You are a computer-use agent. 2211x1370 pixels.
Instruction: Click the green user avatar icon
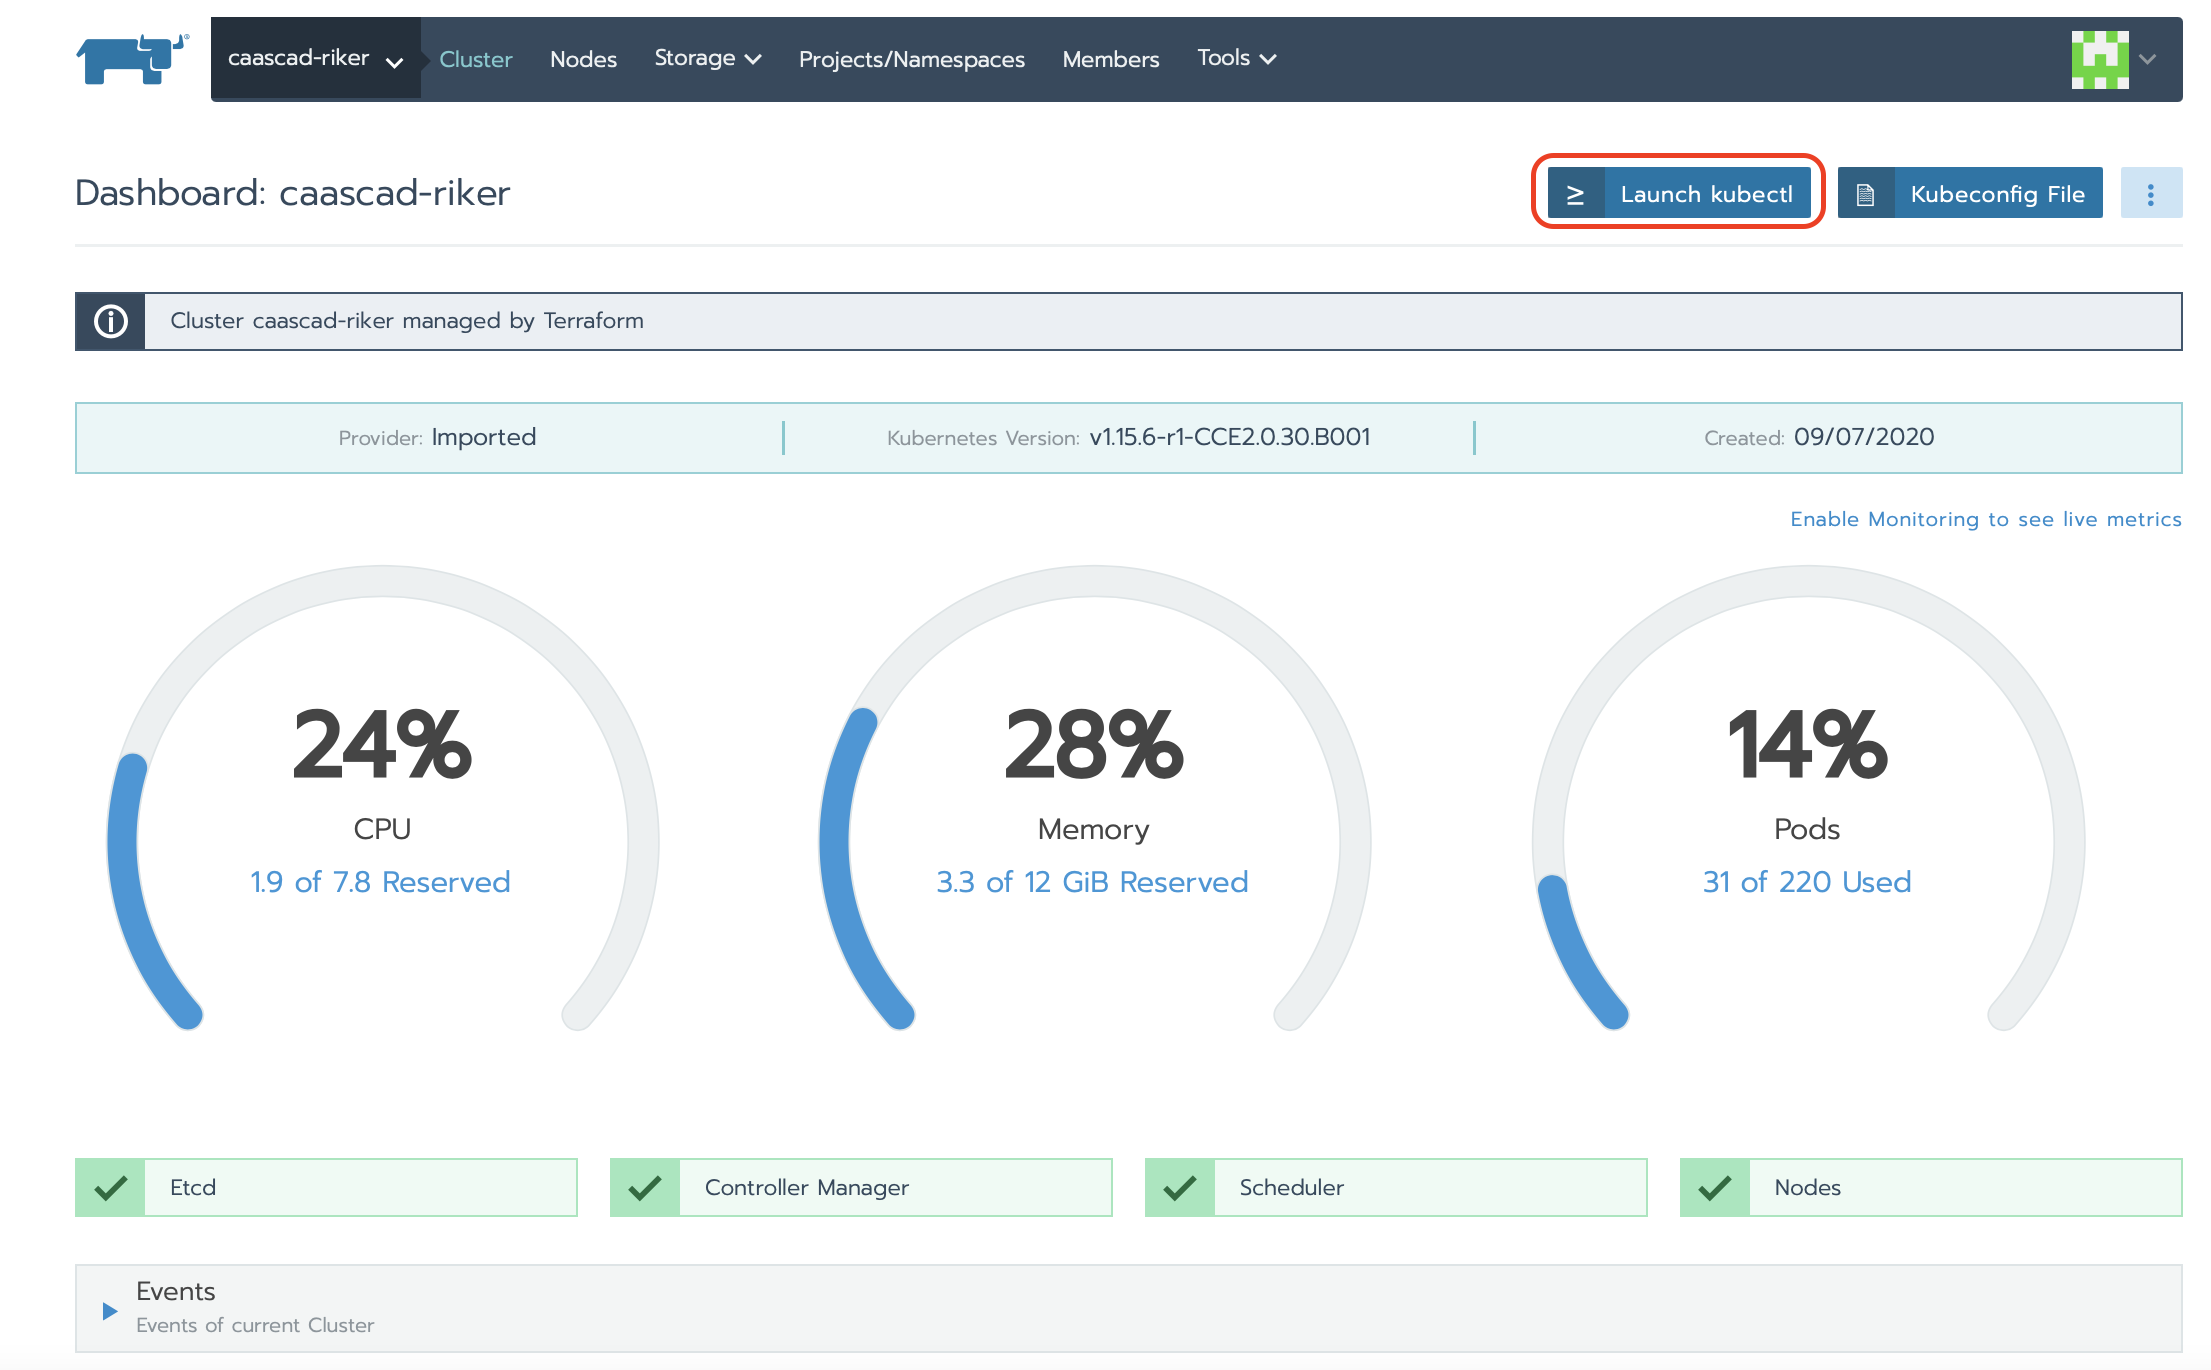point(2099,59)
